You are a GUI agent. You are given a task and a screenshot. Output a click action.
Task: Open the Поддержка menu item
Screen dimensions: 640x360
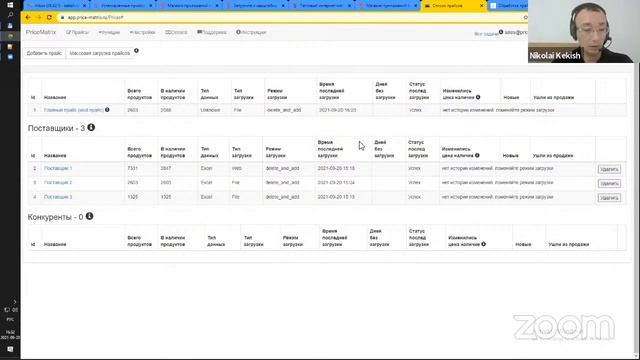coord(212,32)
